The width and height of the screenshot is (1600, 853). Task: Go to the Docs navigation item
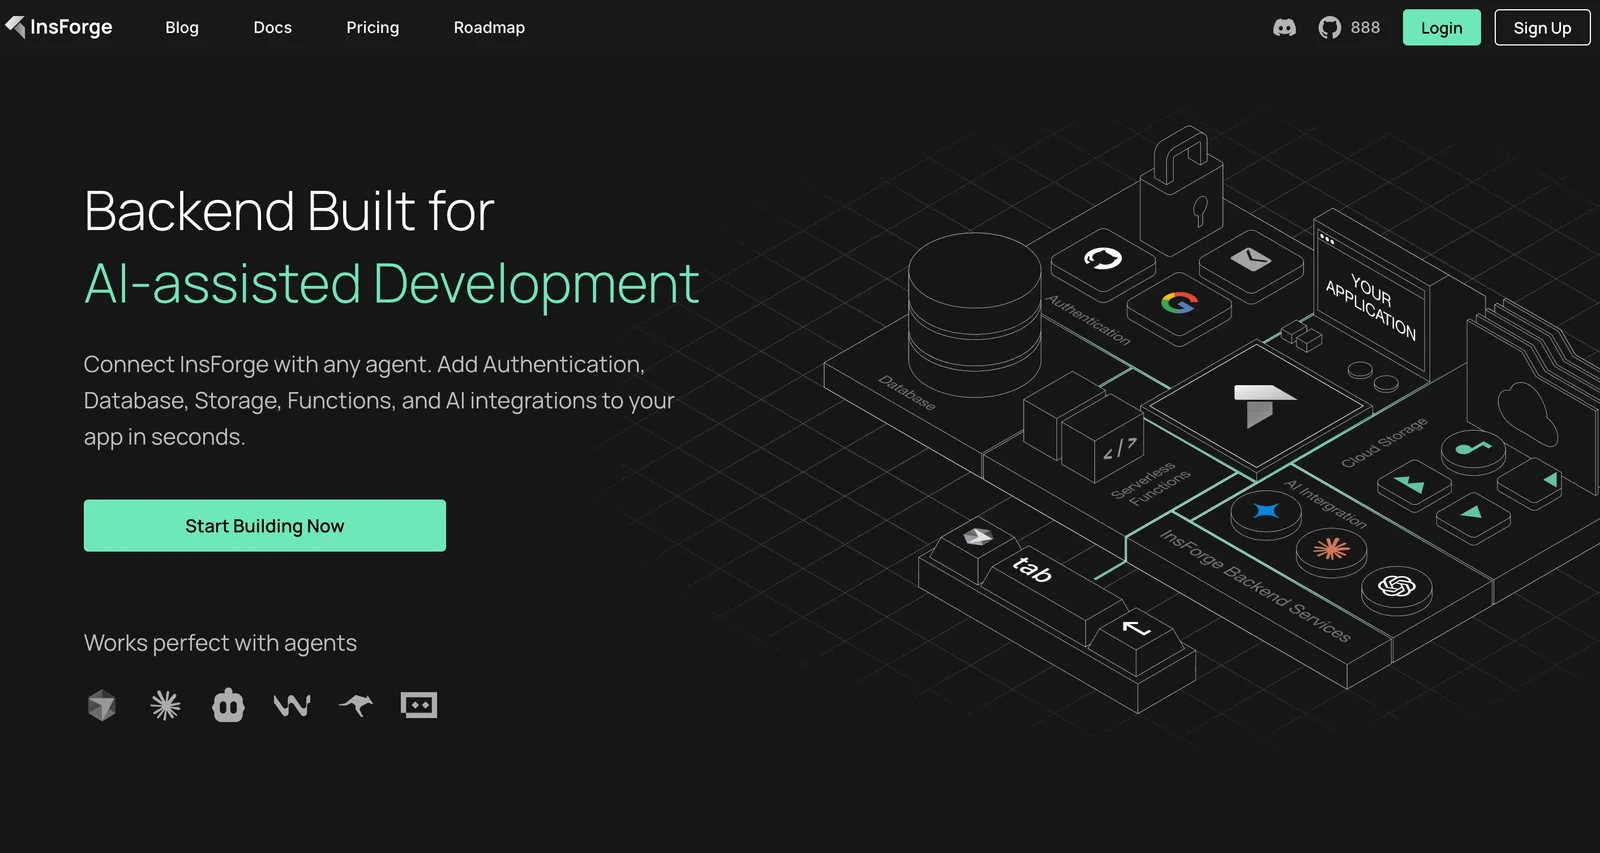coord(272,28)
